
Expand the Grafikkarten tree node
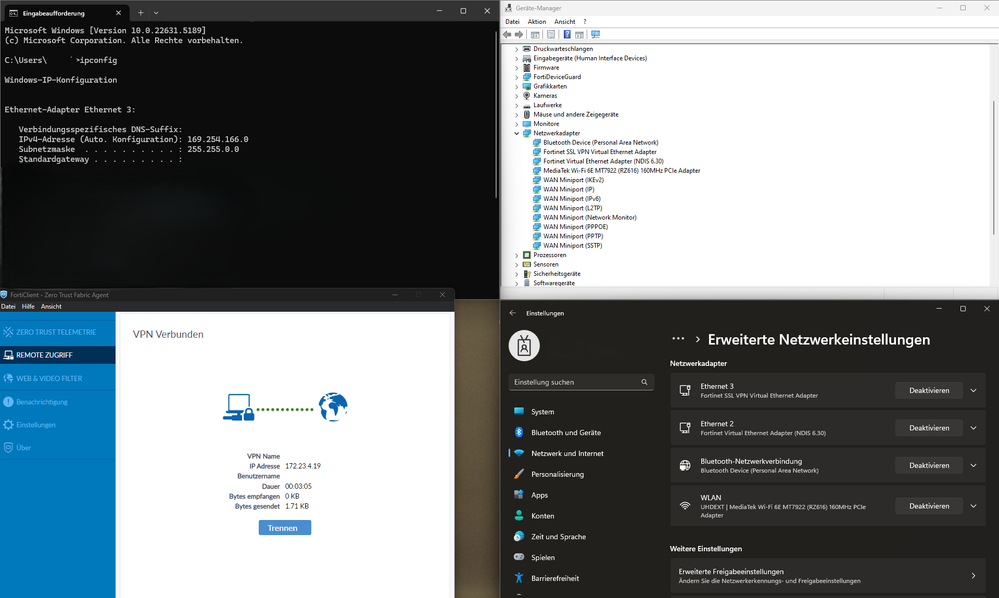tap(517, 87)
